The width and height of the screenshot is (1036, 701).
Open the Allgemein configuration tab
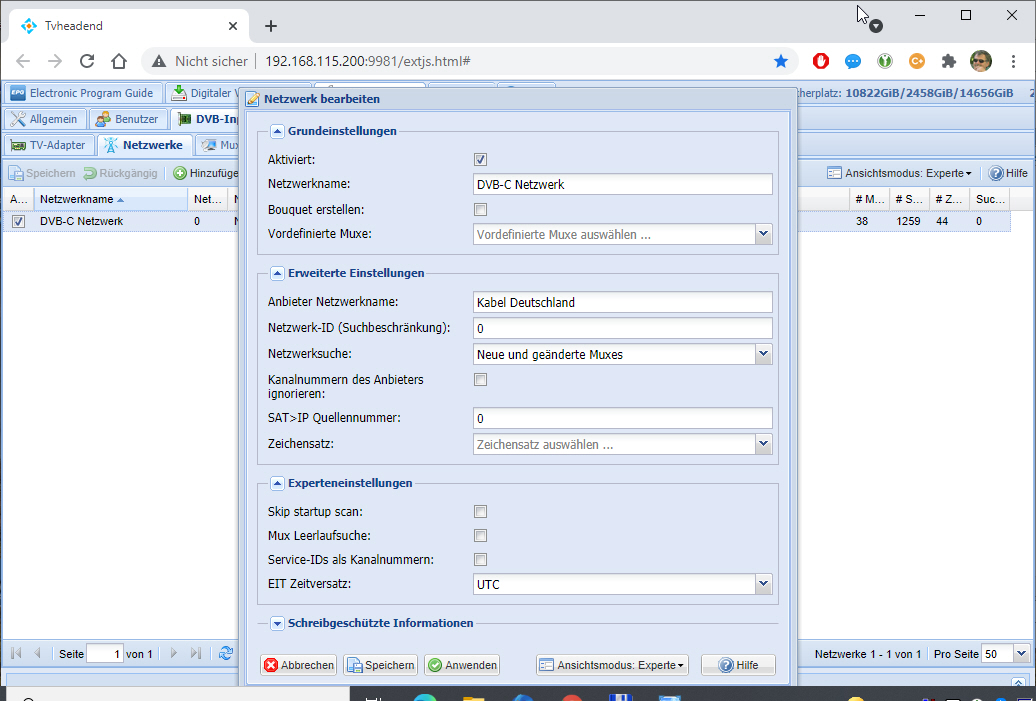45,119
